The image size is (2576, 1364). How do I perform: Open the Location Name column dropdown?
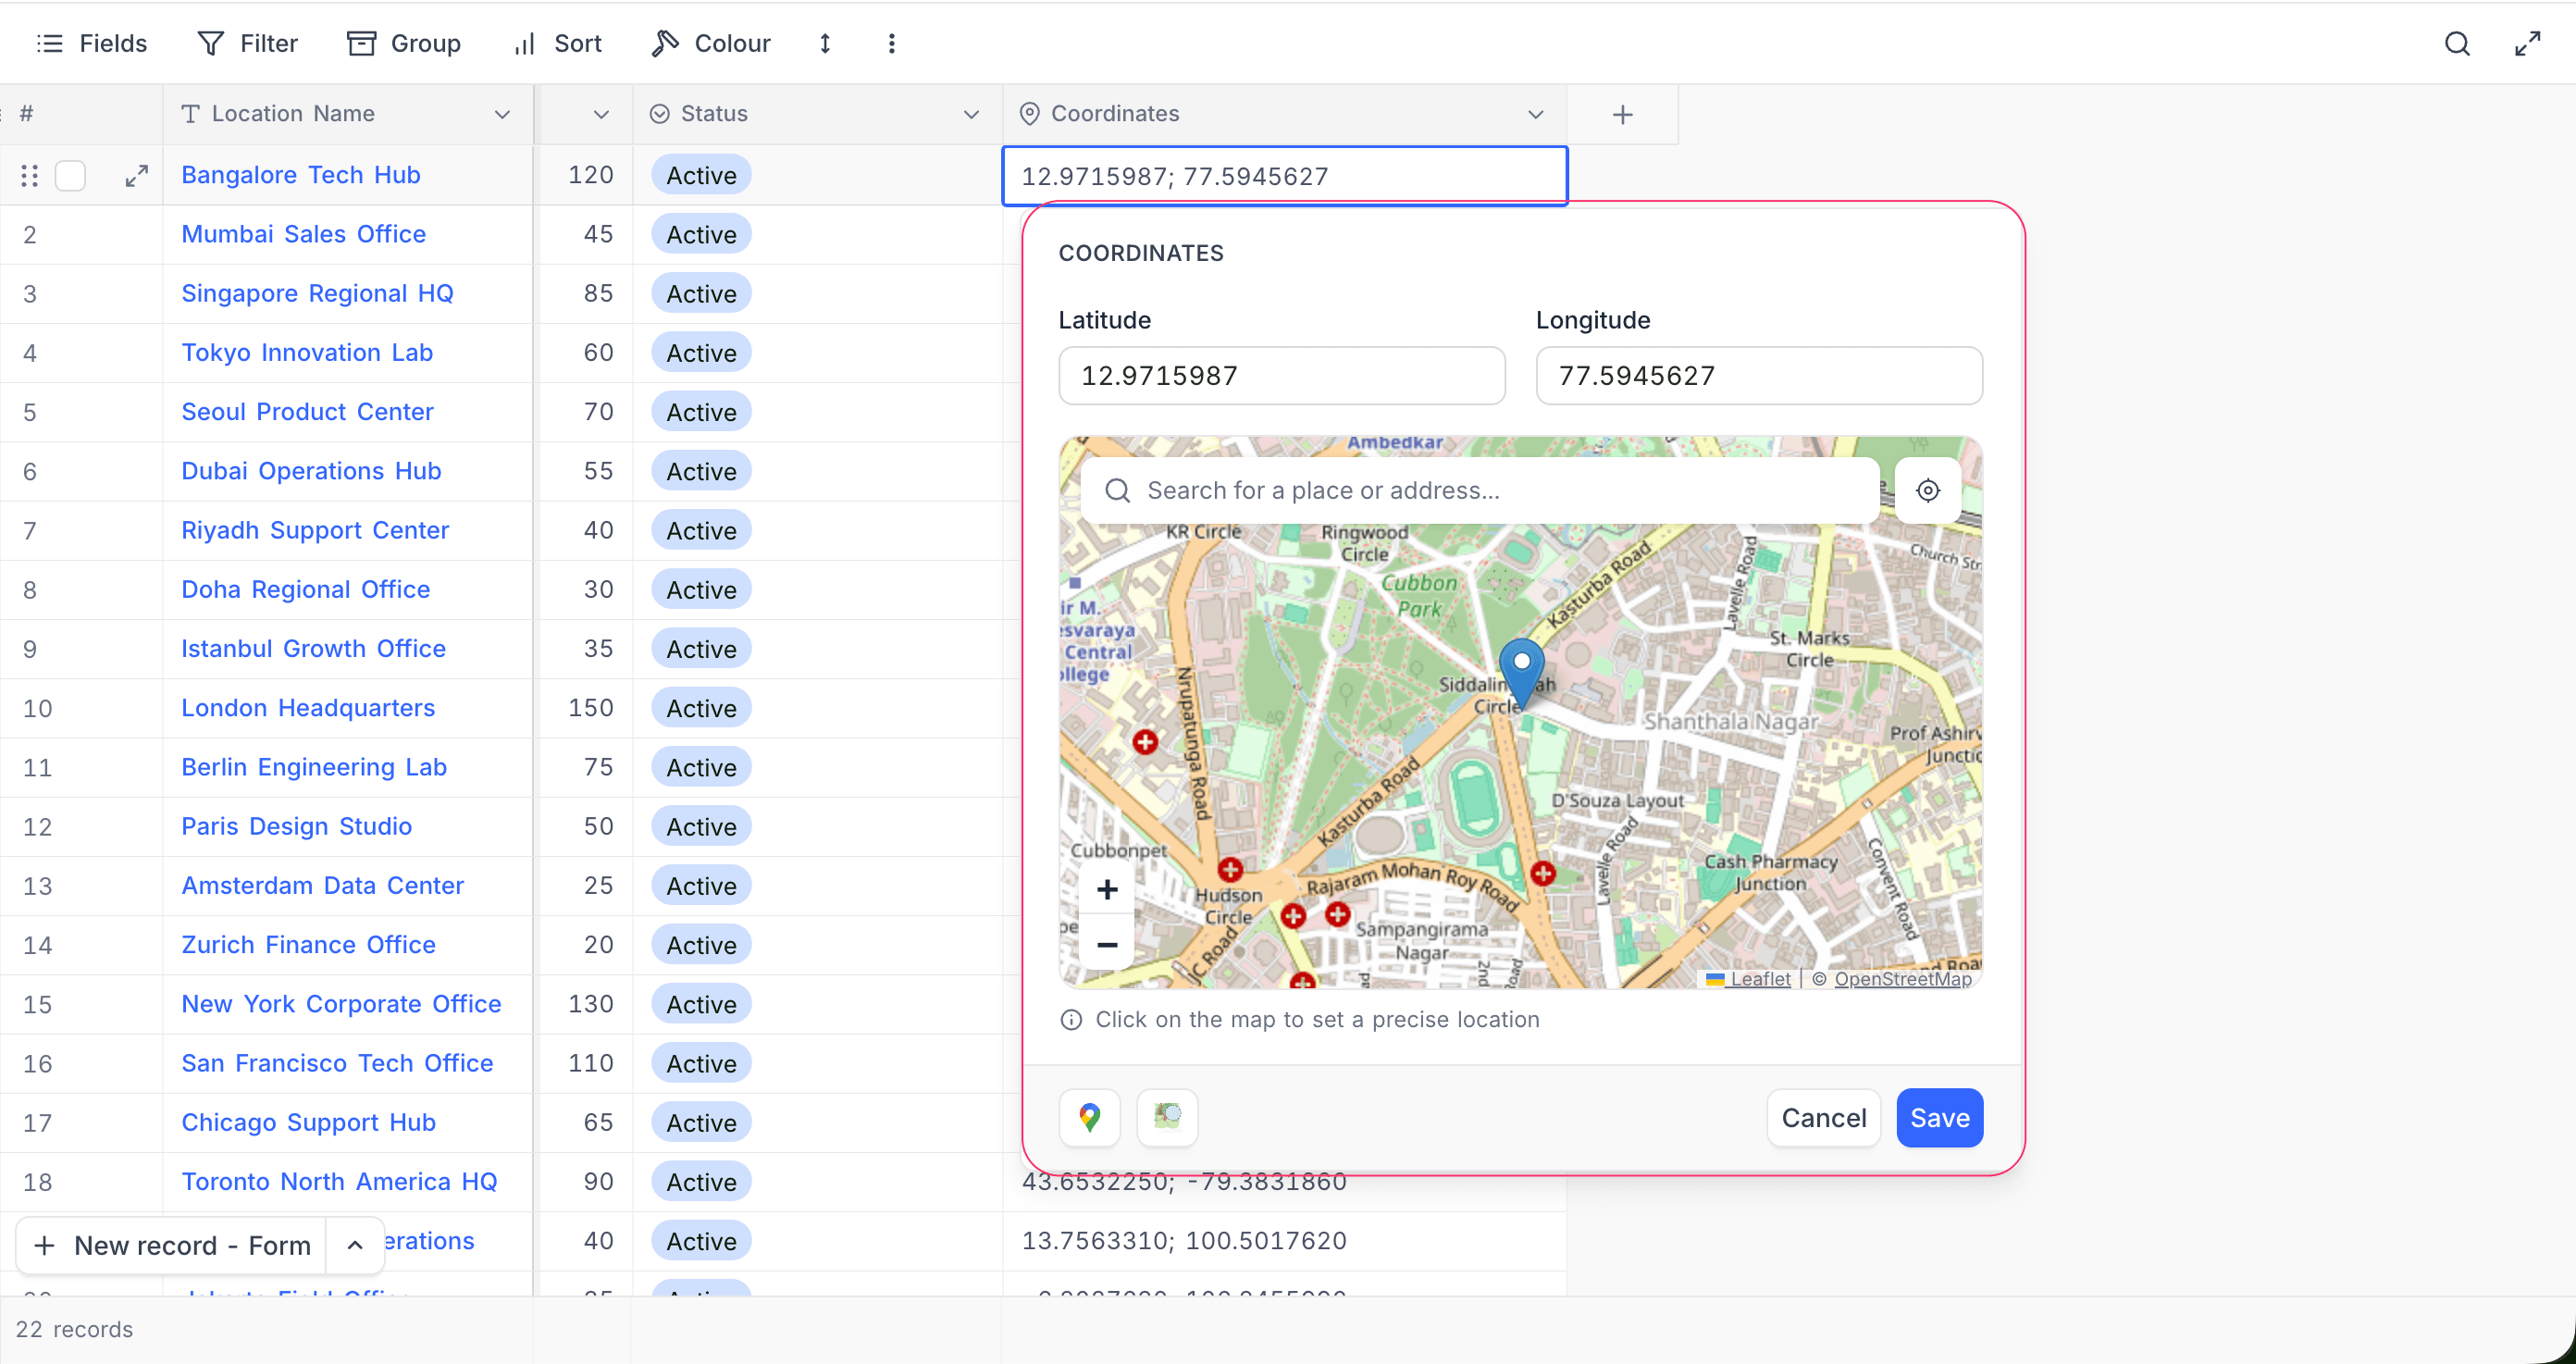502,114
